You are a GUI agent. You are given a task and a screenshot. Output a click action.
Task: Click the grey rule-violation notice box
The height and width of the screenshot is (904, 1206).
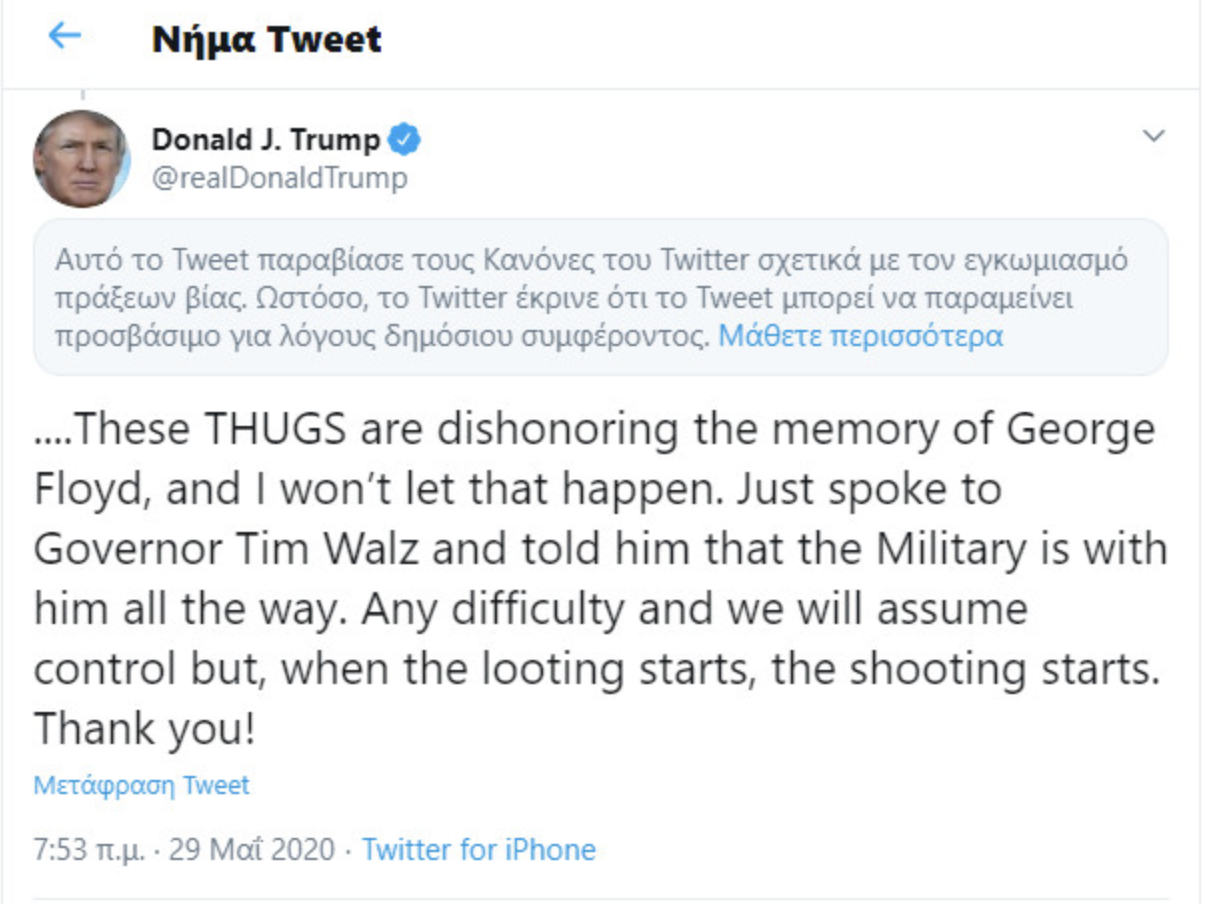(x=600, y=297)
